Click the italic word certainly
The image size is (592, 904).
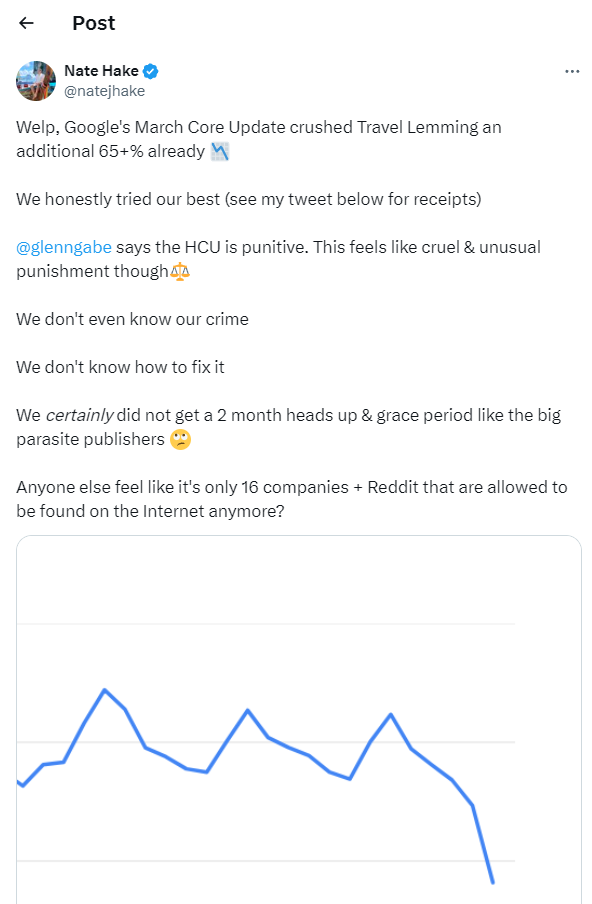80,415
